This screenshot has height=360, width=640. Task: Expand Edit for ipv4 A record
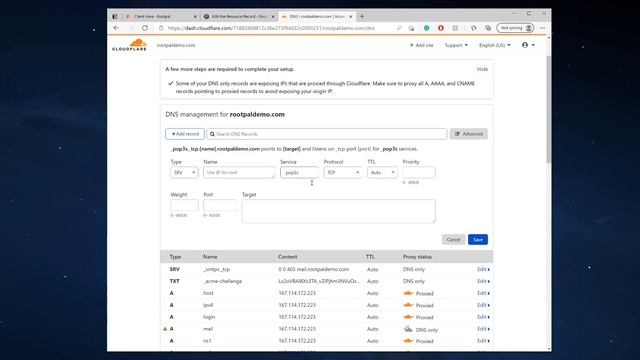[483, 305]
